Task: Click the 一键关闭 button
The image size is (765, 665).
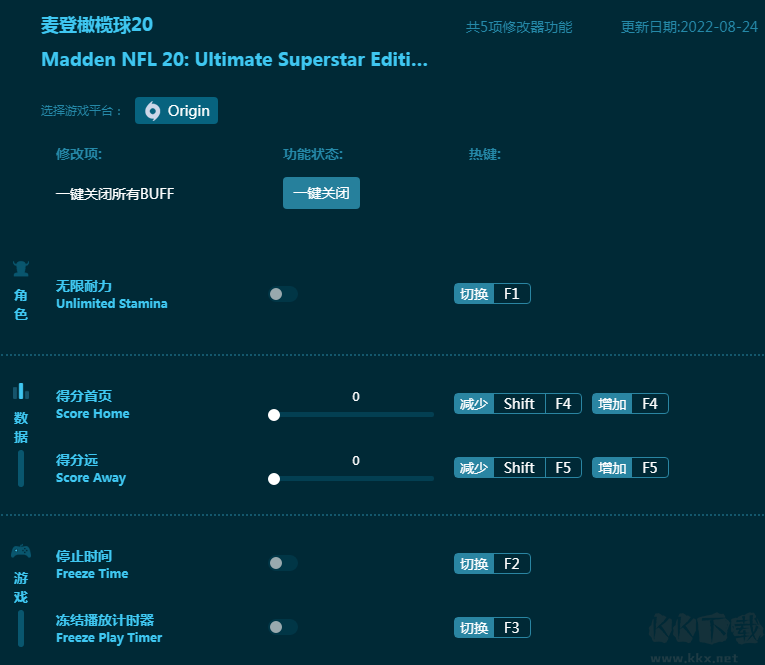Action: click(321, 193)
